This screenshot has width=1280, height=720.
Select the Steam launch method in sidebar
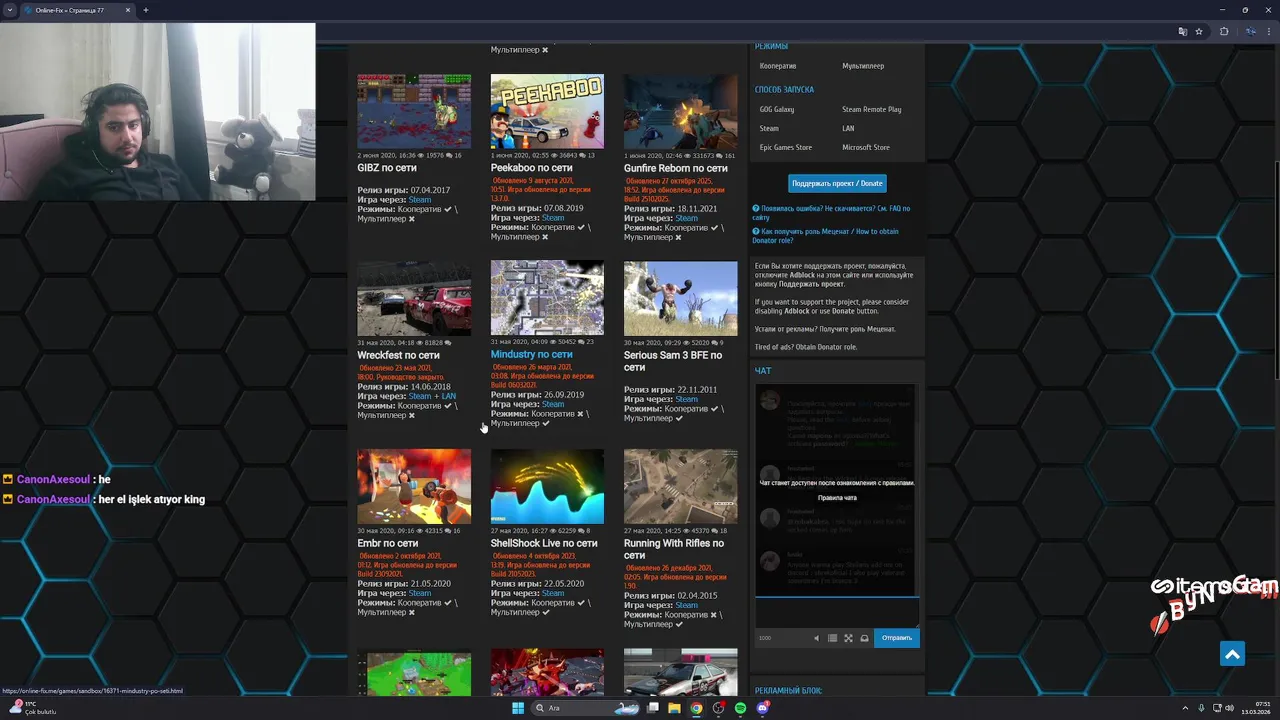[x=768, y=128]
